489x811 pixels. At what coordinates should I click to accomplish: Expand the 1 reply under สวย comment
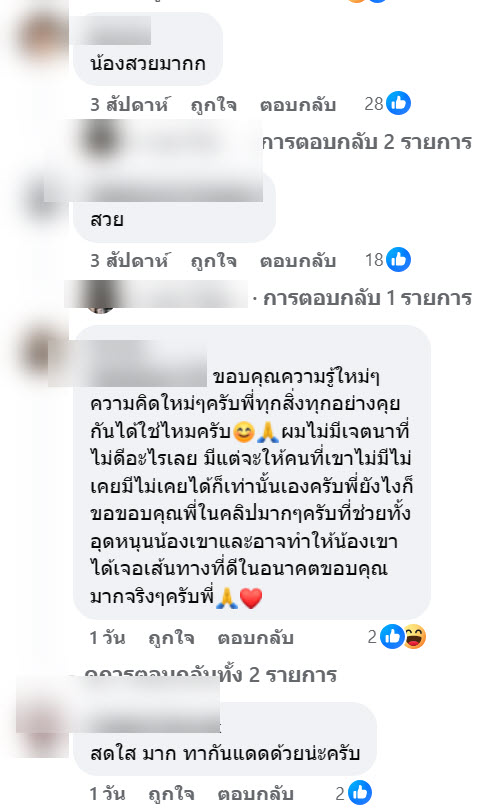tap(367, 298)
